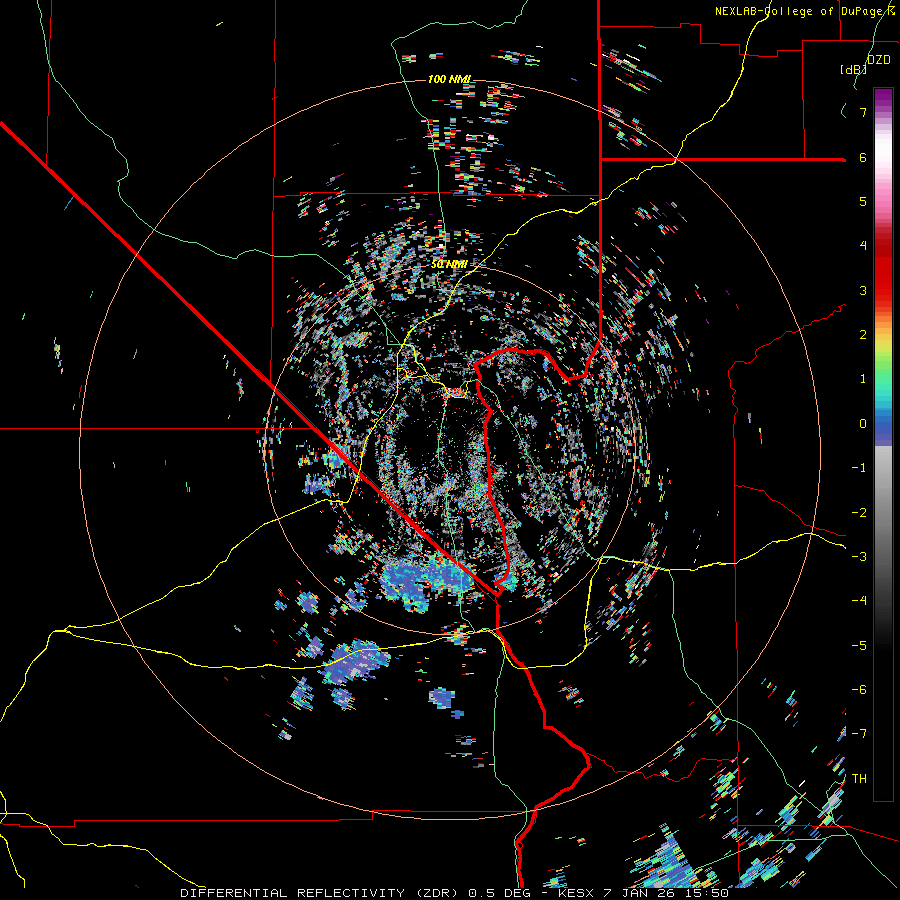Click the -4 value on the color scale
Screen dimensions: 900x900
point(859,601)
